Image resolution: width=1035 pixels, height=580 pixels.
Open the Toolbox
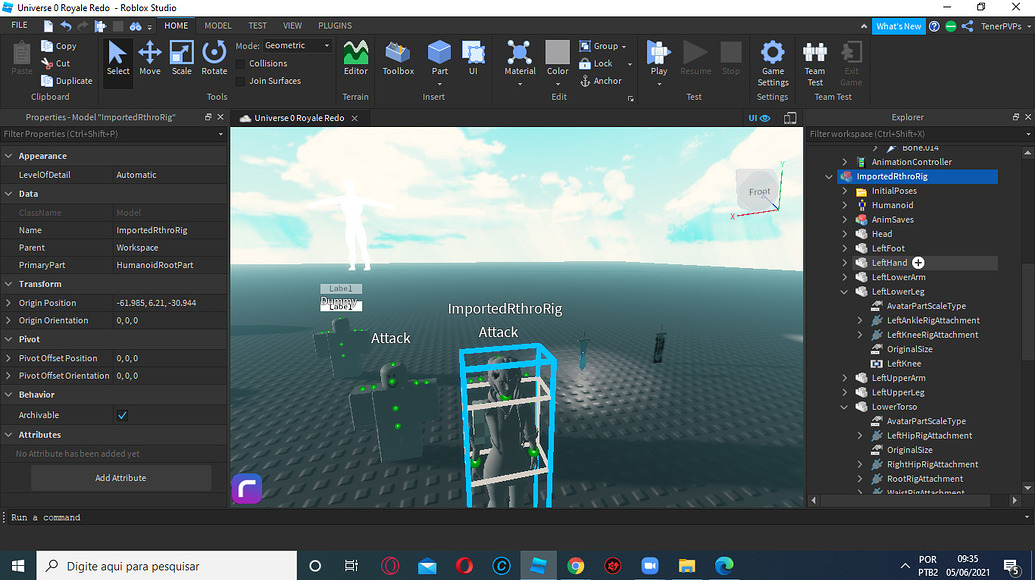point(397,60)
